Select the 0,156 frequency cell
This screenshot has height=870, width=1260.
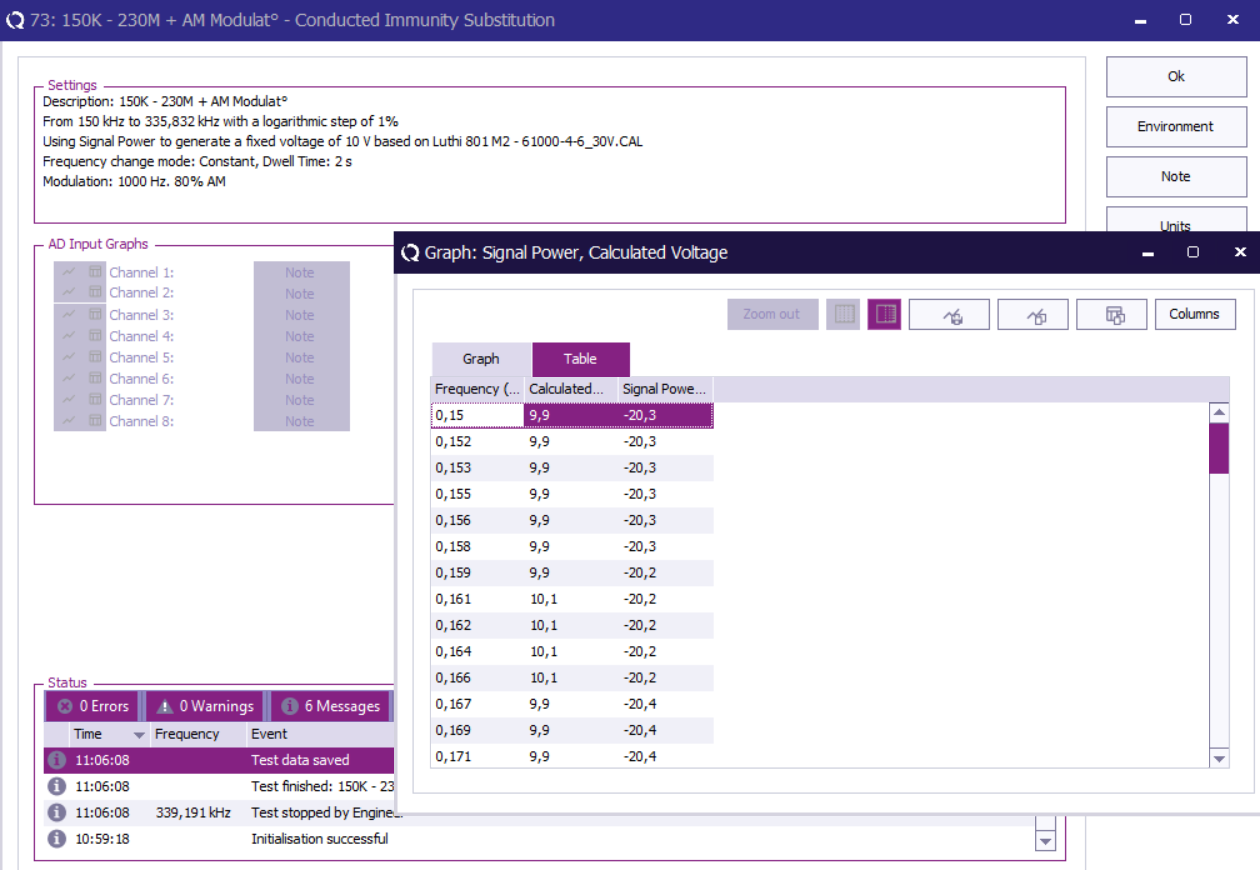(x=477, y=520)
